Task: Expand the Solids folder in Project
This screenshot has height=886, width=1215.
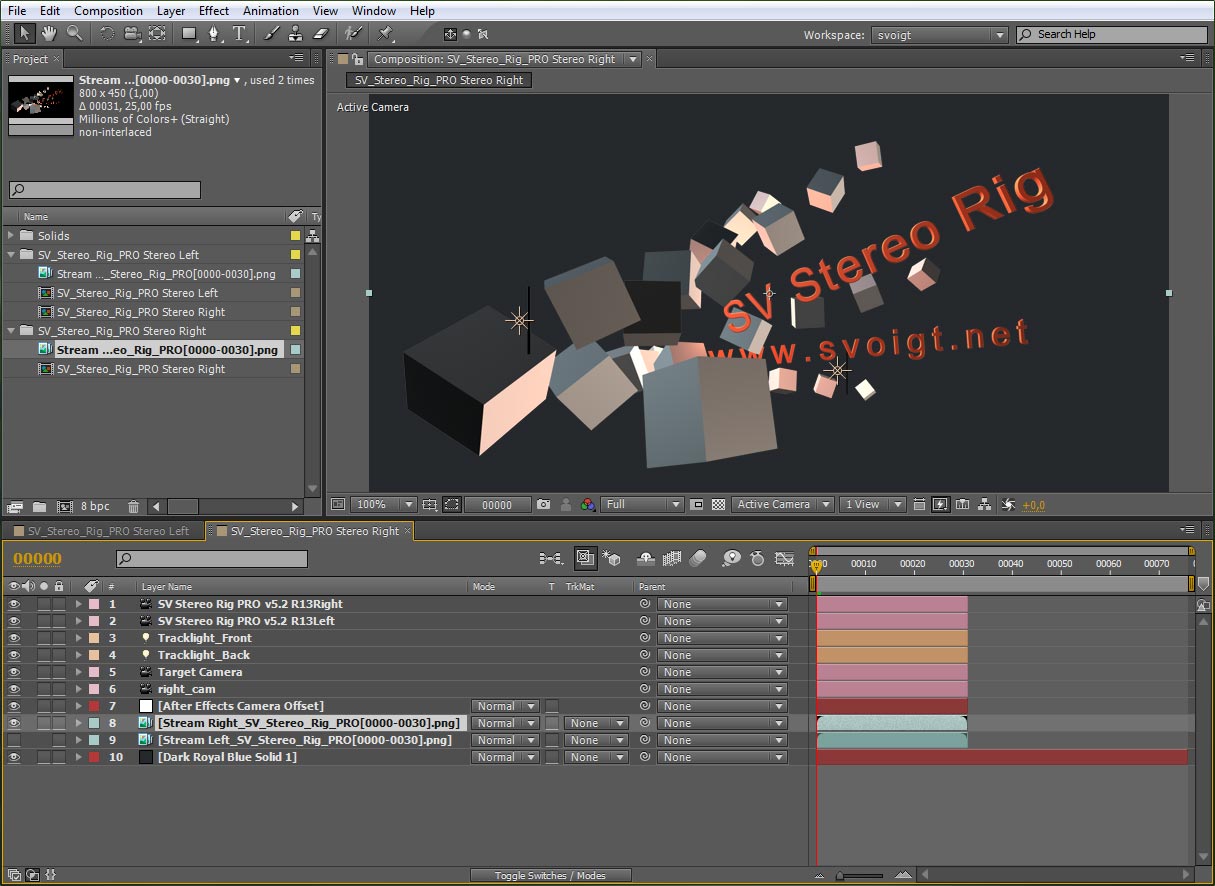Action: click(11, 236)
